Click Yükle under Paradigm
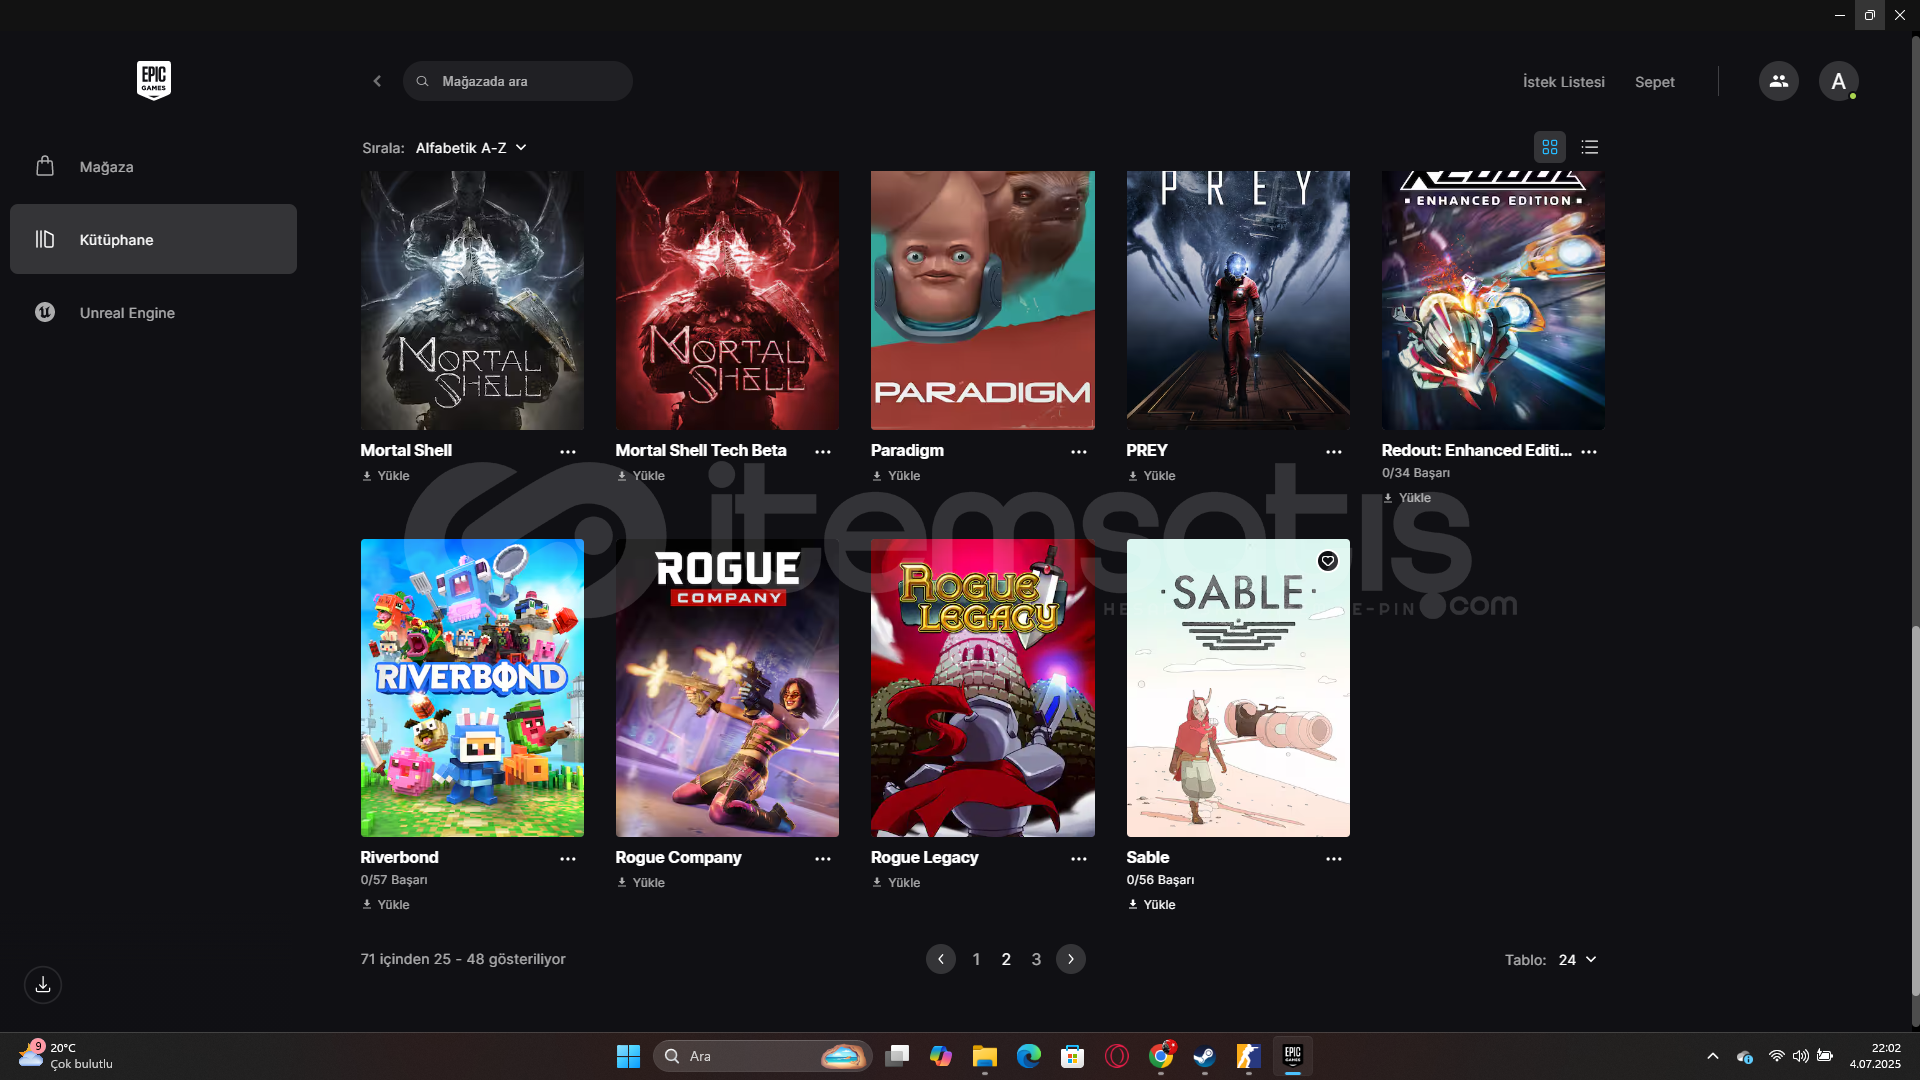This screenshot has height=1080, width=1920. (896, 476)
